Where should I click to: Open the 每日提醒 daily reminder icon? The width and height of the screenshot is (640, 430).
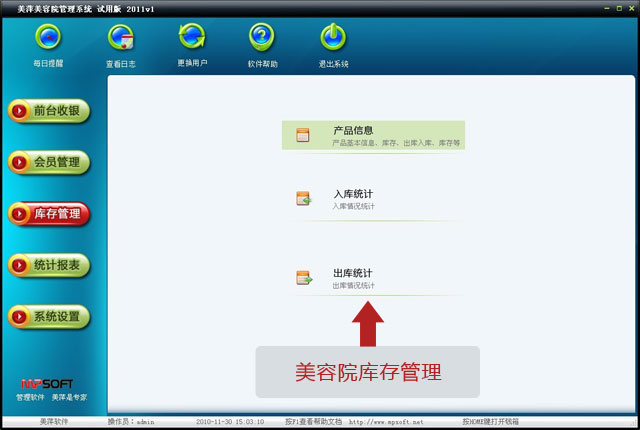tap(47, 39)
